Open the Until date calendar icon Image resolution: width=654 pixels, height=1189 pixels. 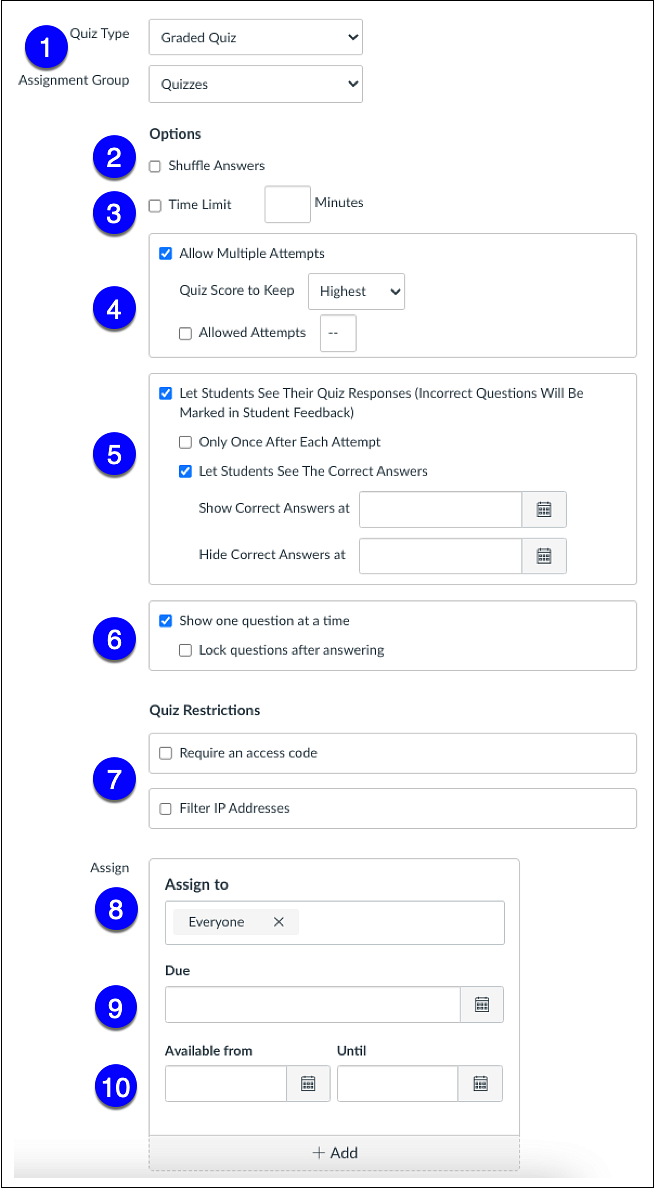click(x=482, y=1083)
